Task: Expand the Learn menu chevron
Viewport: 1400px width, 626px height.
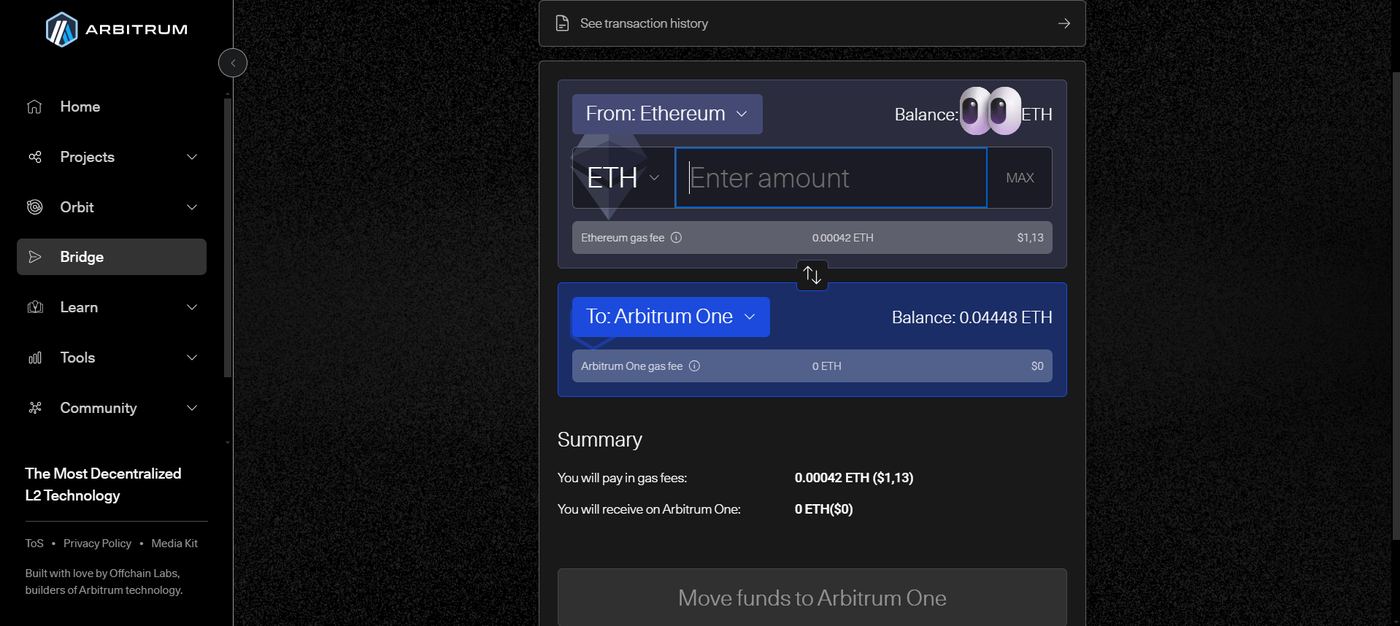Action: tap(192, 307)
